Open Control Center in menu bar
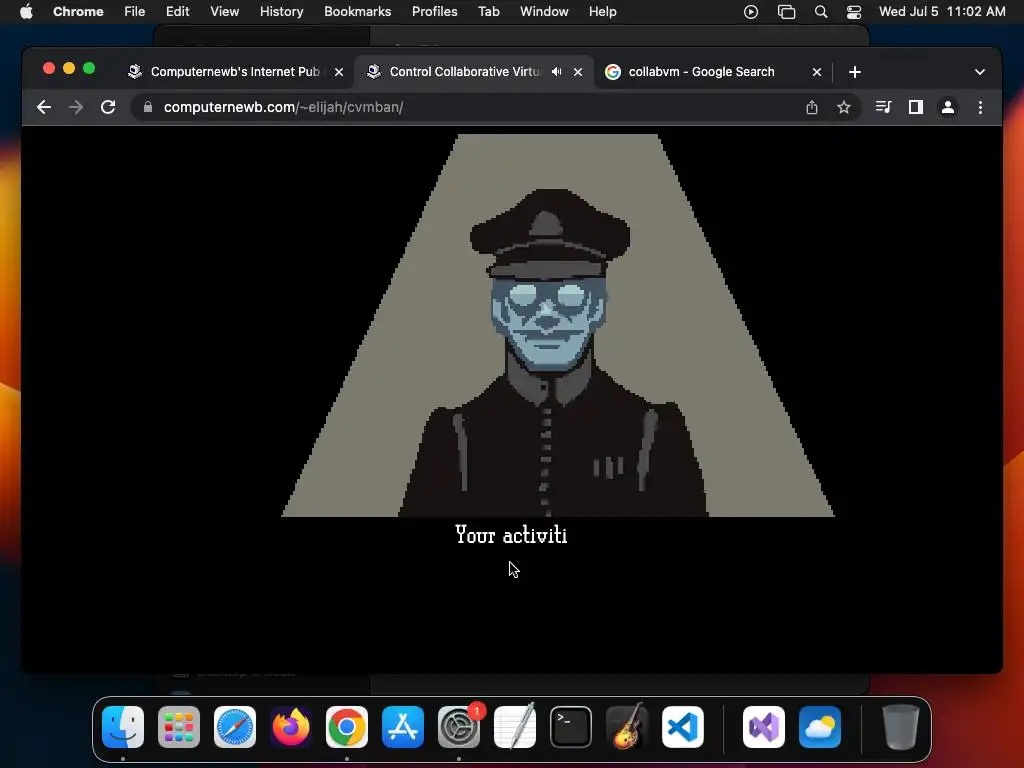Image resolution: width=1024 pixels, height=768 pixels. (x=854, y=12)
